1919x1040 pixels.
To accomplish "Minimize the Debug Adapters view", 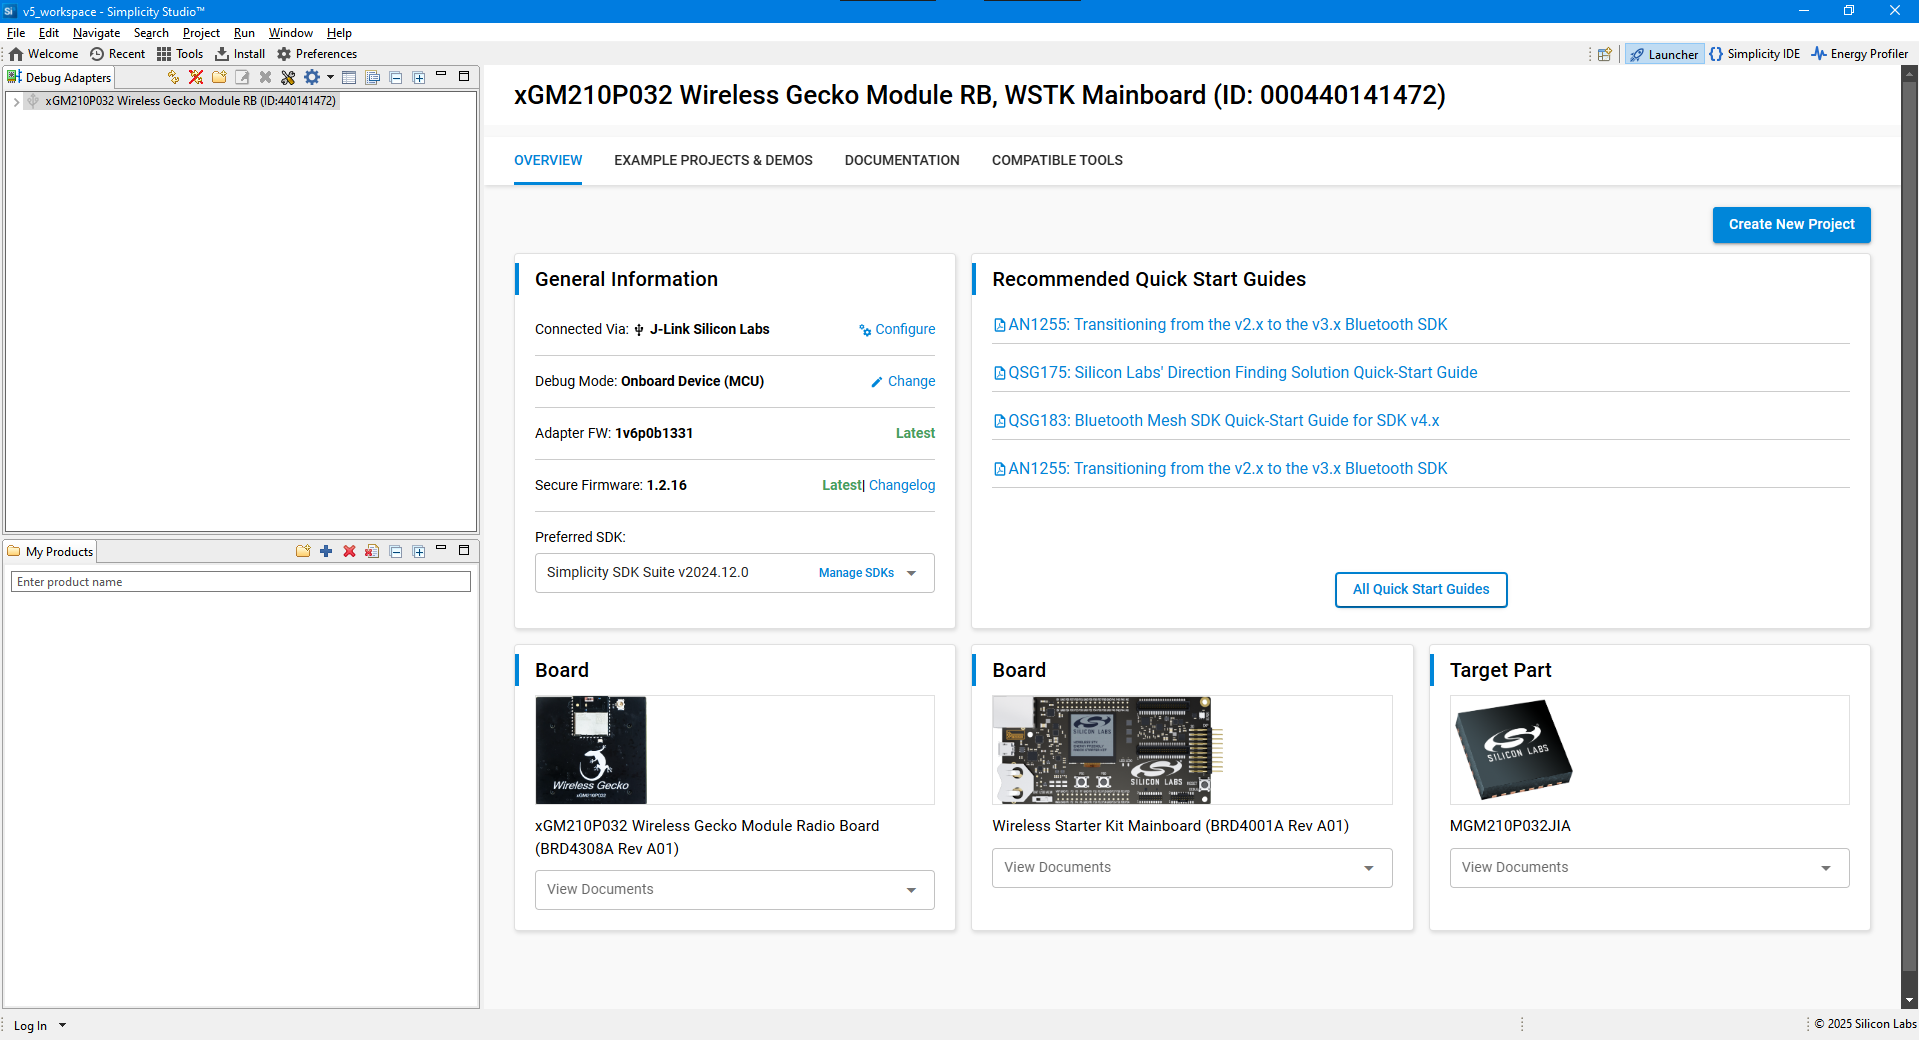I will (x=441, y=75).
